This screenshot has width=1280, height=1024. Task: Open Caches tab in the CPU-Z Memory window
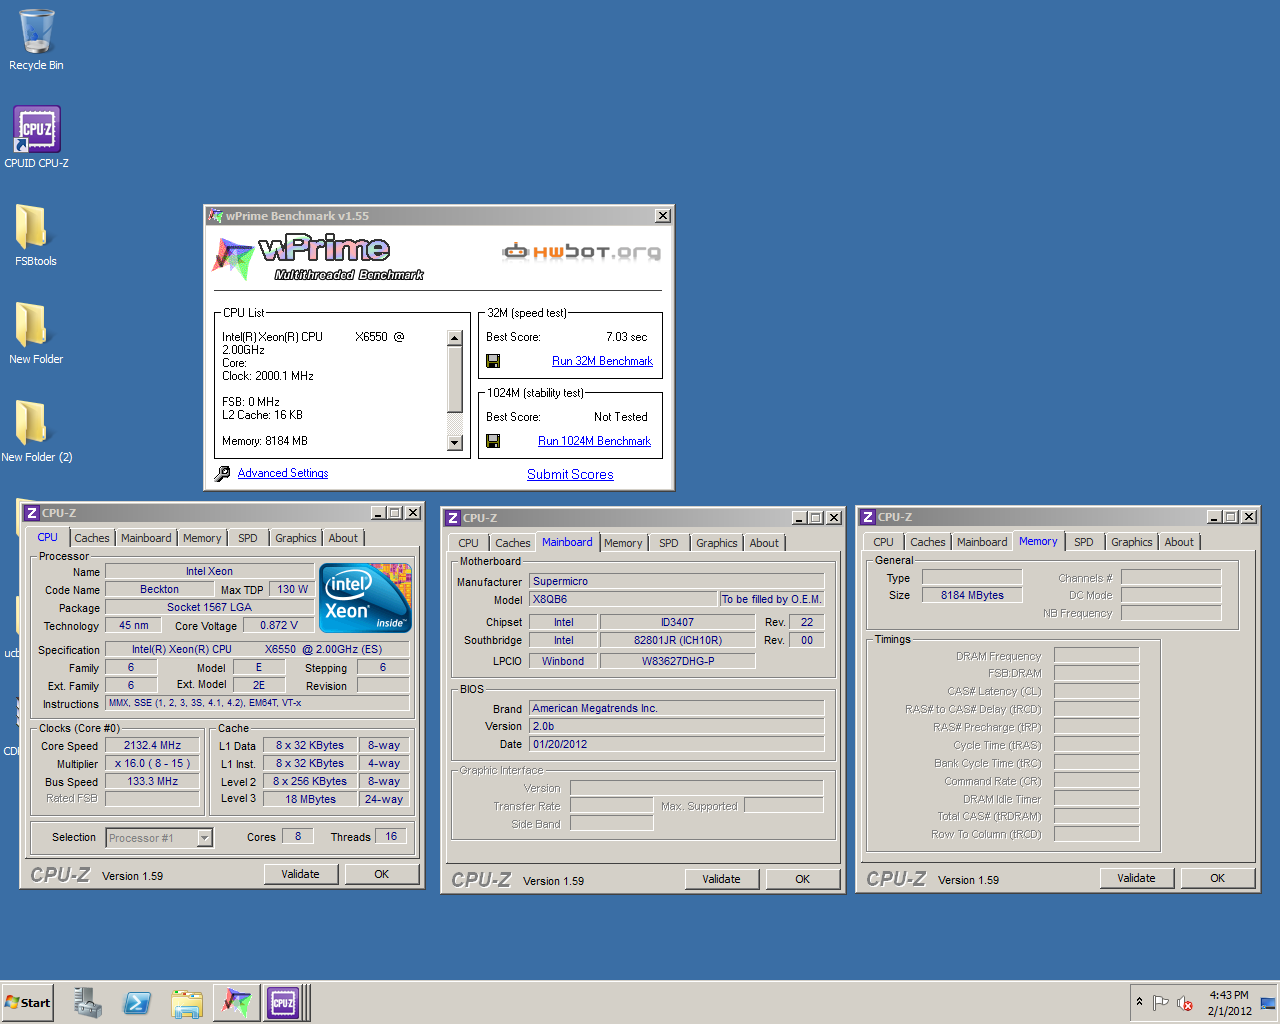click(x=928, y=542)
